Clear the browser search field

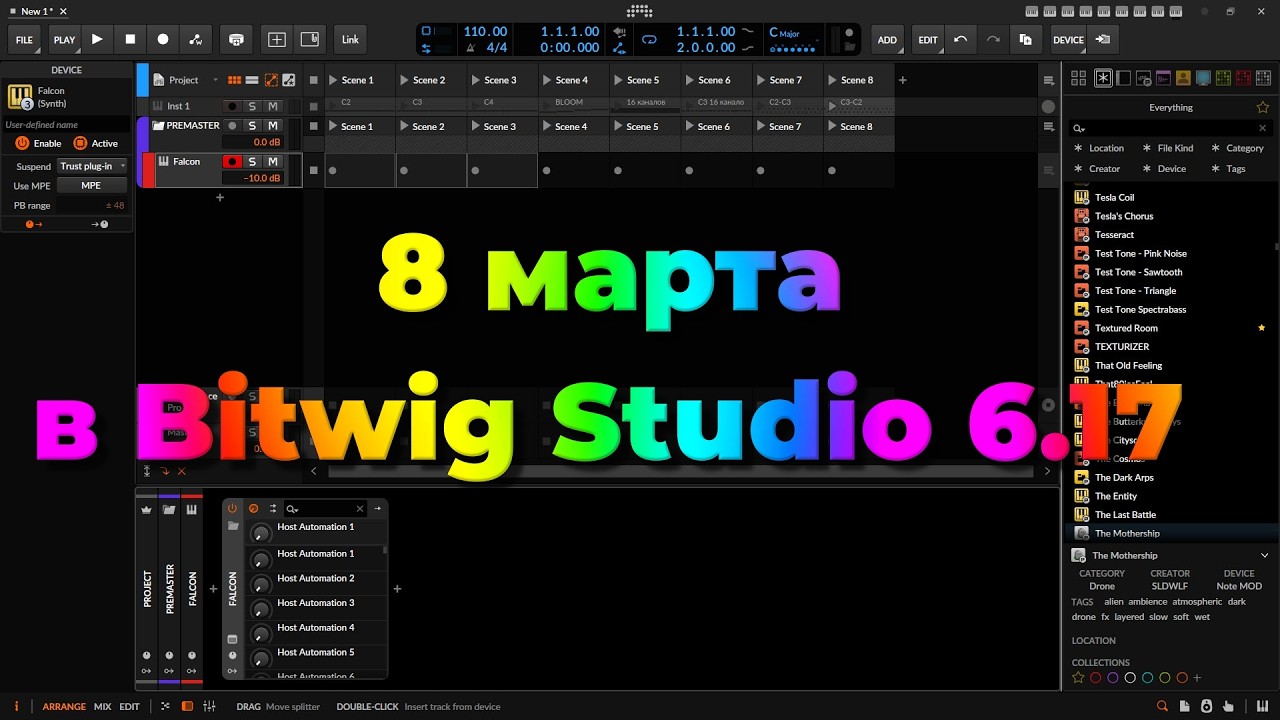click(1262, 128)
